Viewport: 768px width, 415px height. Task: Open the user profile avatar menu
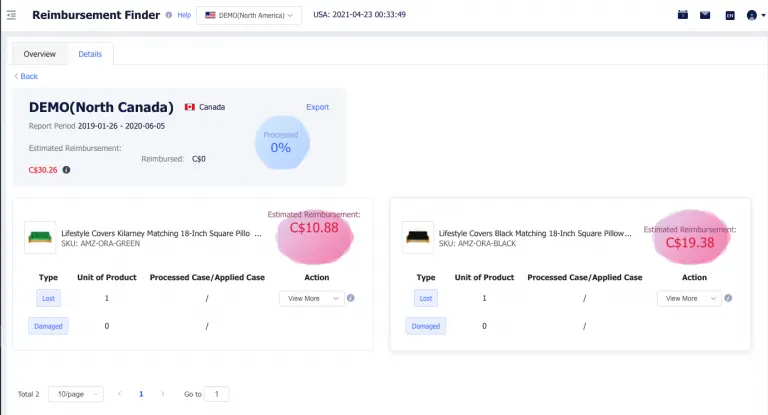click(x=755, y=15)
